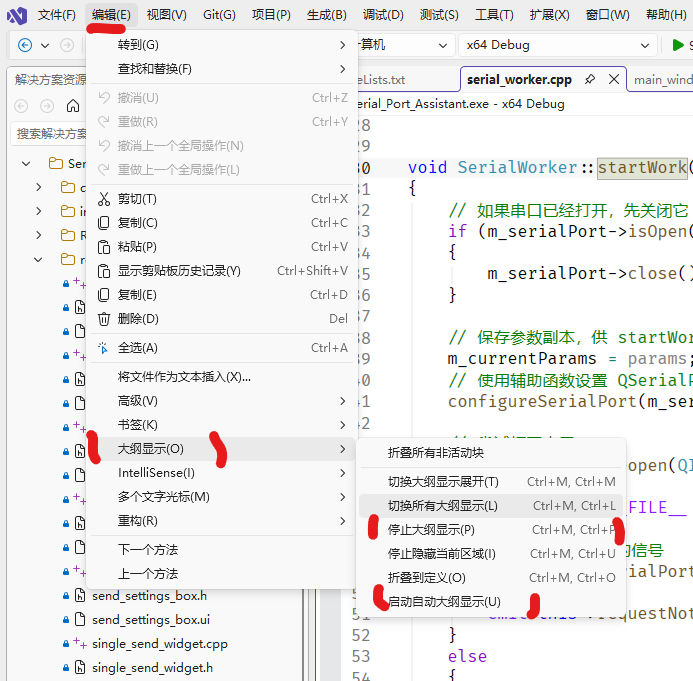The width and height of the screenshot is (693, 681).
Task: Select single_send_widget.h in Solution Explorer
Action: tap(152, 668)
